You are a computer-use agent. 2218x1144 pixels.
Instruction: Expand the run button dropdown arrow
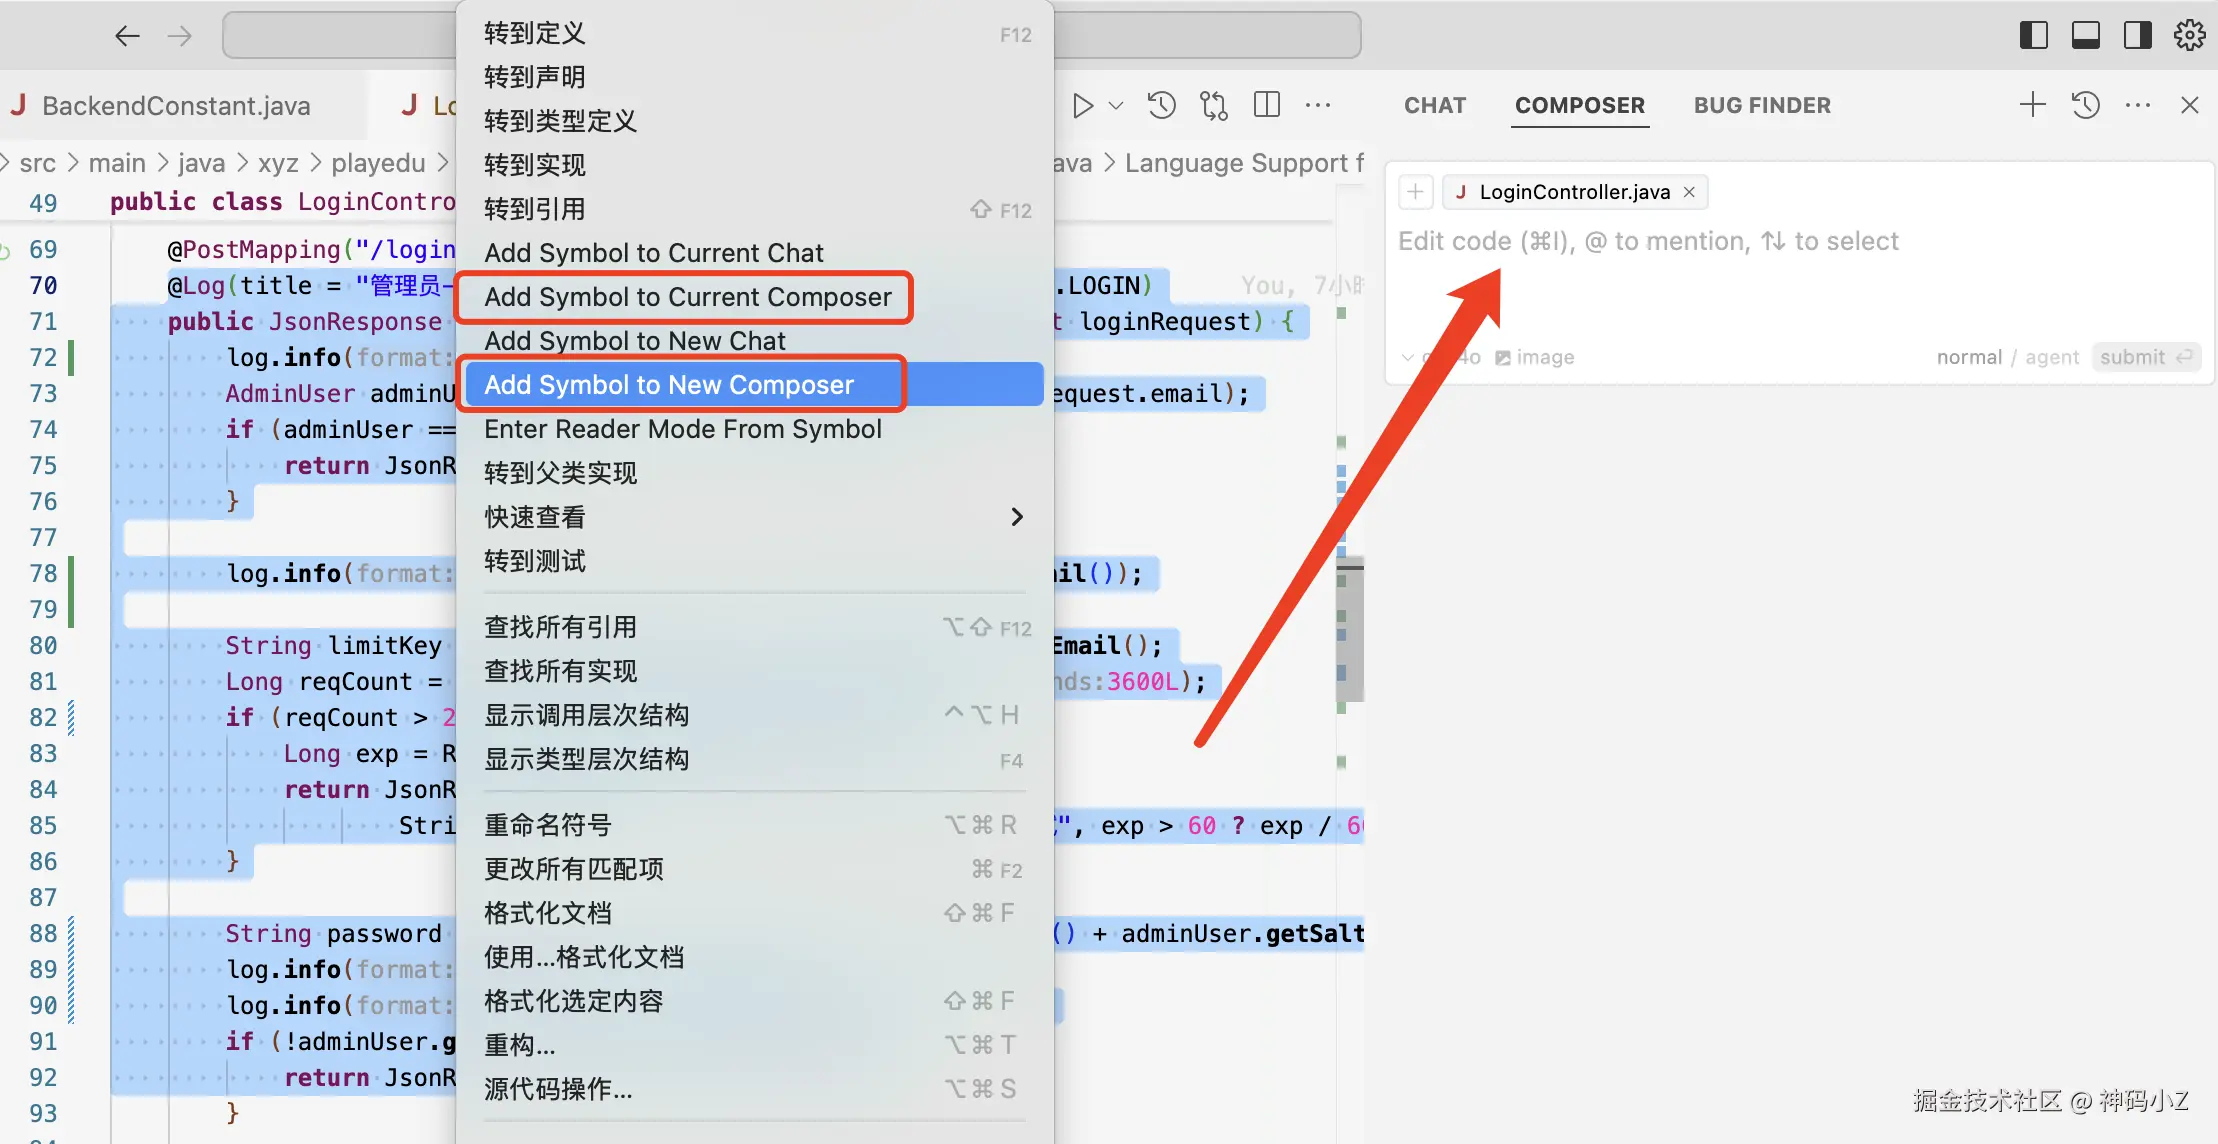click(1116, 105)
